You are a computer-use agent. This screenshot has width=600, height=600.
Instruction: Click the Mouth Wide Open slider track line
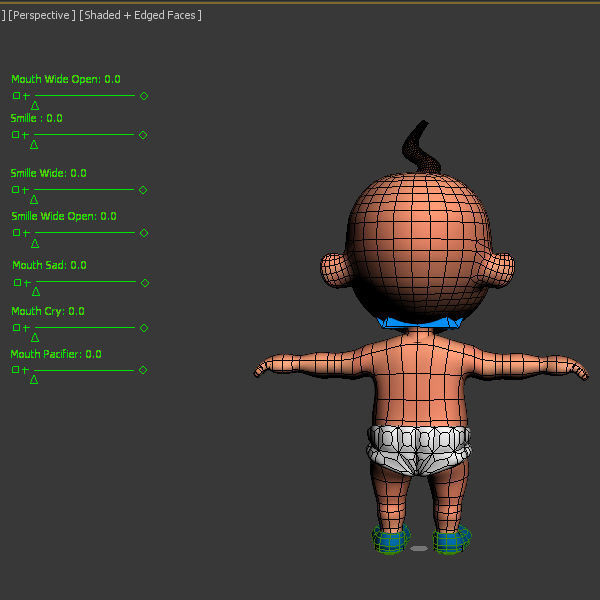pyautogui.click(x=85, y=96)
